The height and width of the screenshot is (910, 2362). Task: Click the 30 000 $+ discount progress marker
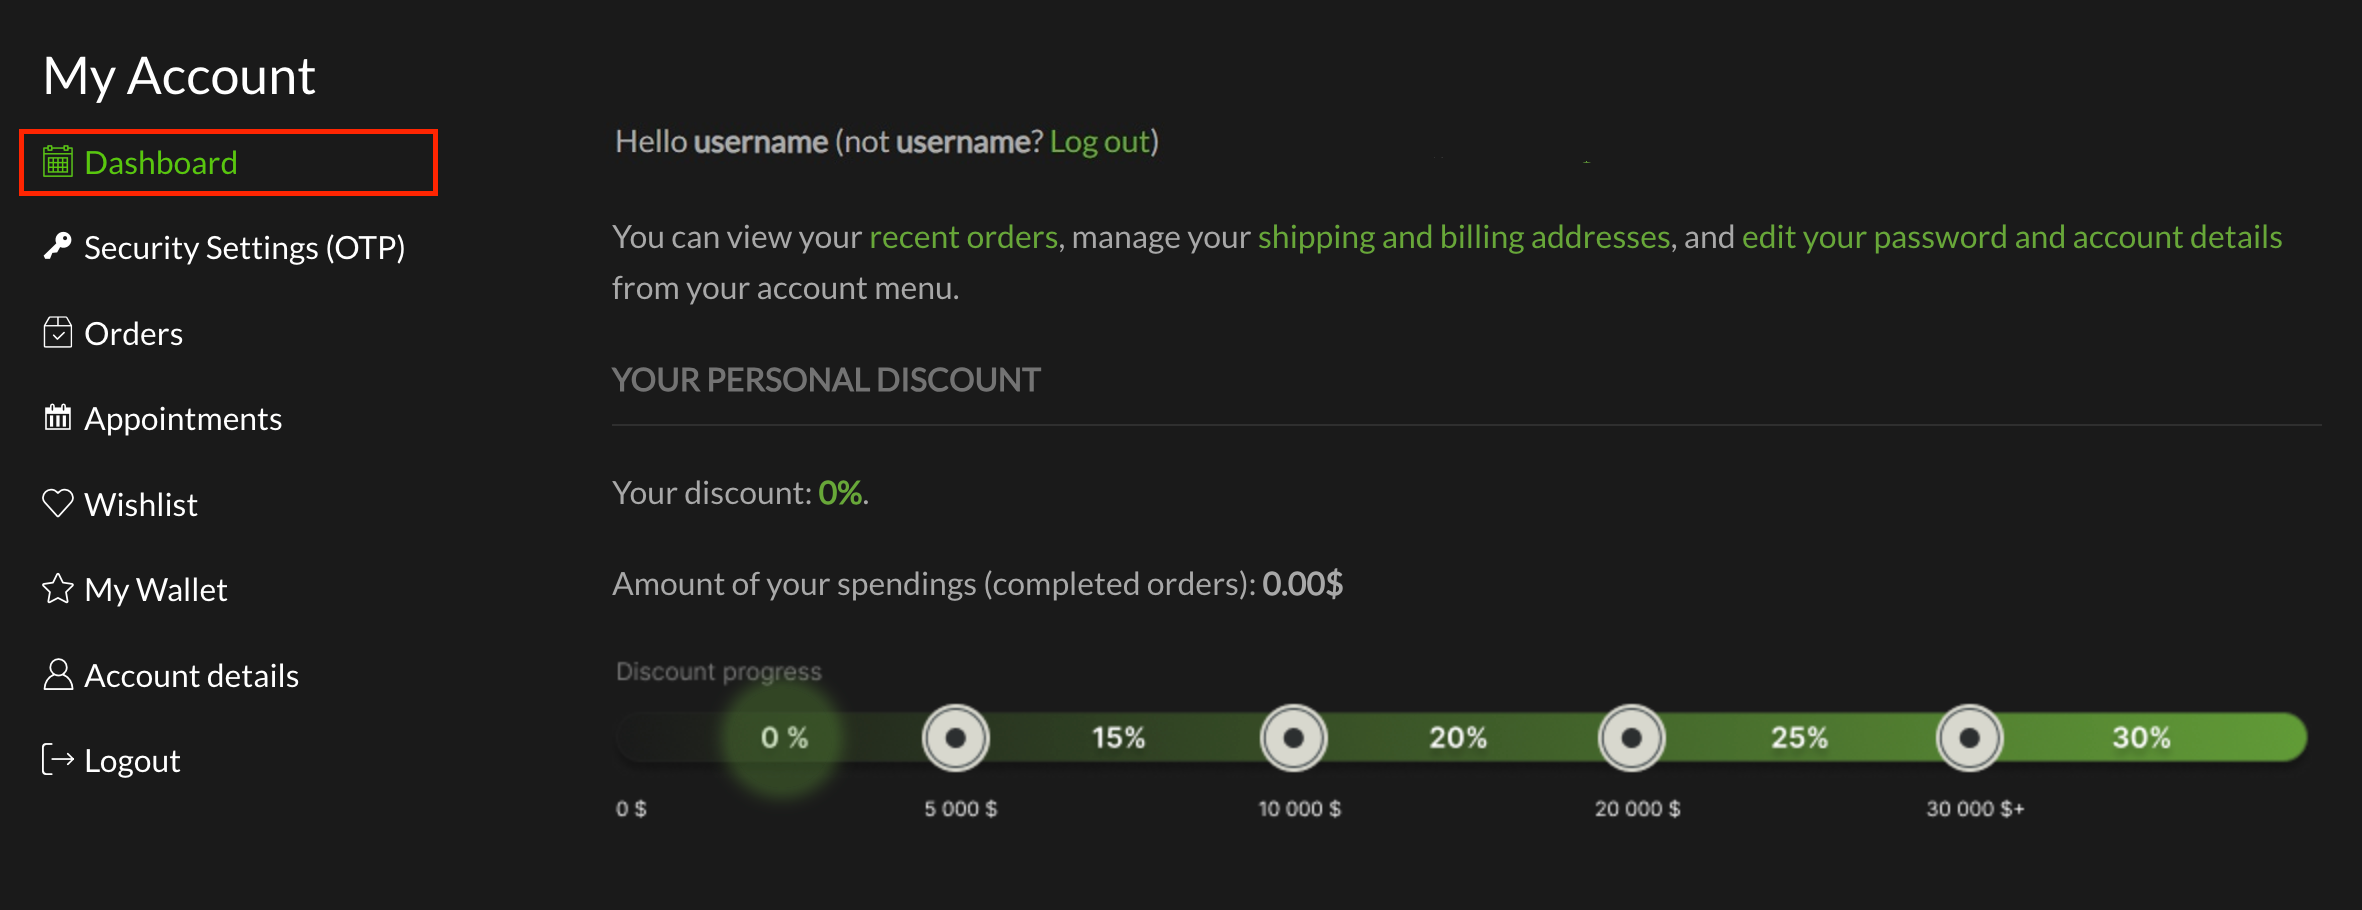[x=1969, y=738]
